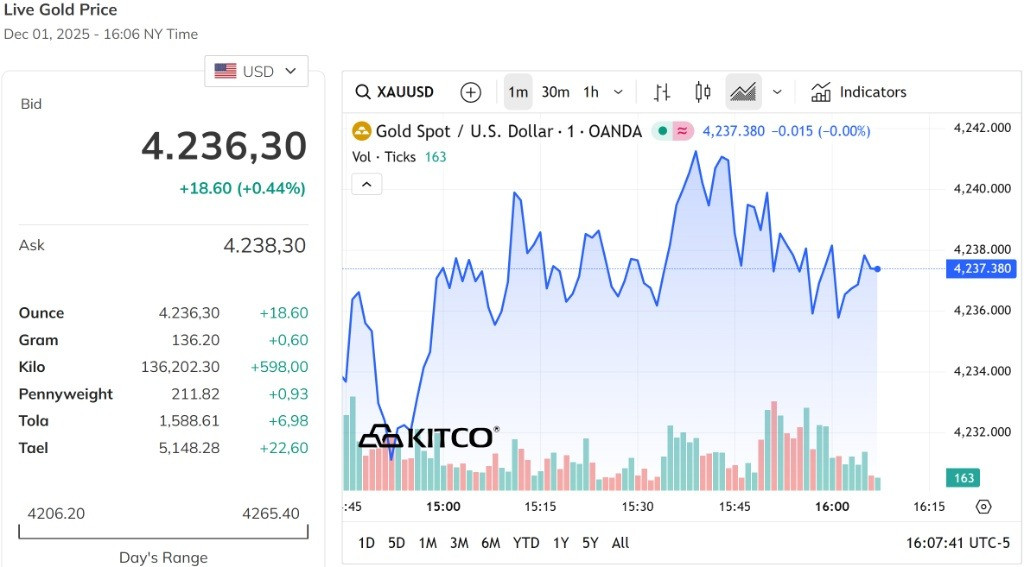Viewport: 1024px width, 567px height.
Task: Click the Gram price 136.20
Action: point(195,340)
